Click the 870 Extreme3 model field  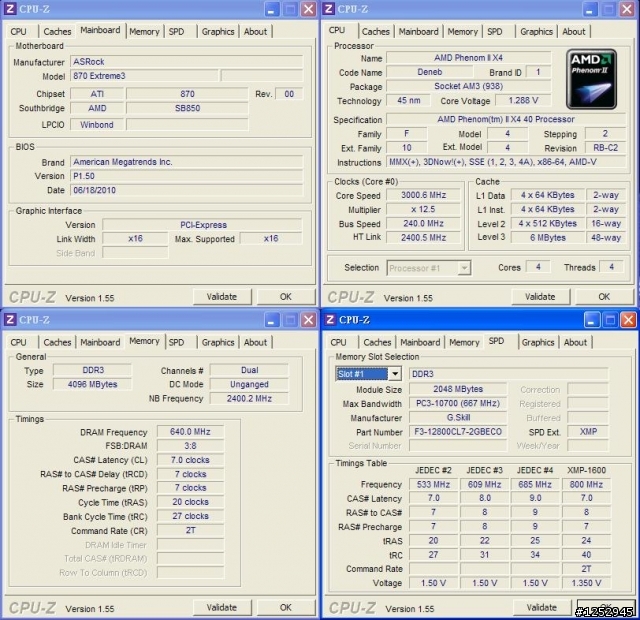[144, 76]
